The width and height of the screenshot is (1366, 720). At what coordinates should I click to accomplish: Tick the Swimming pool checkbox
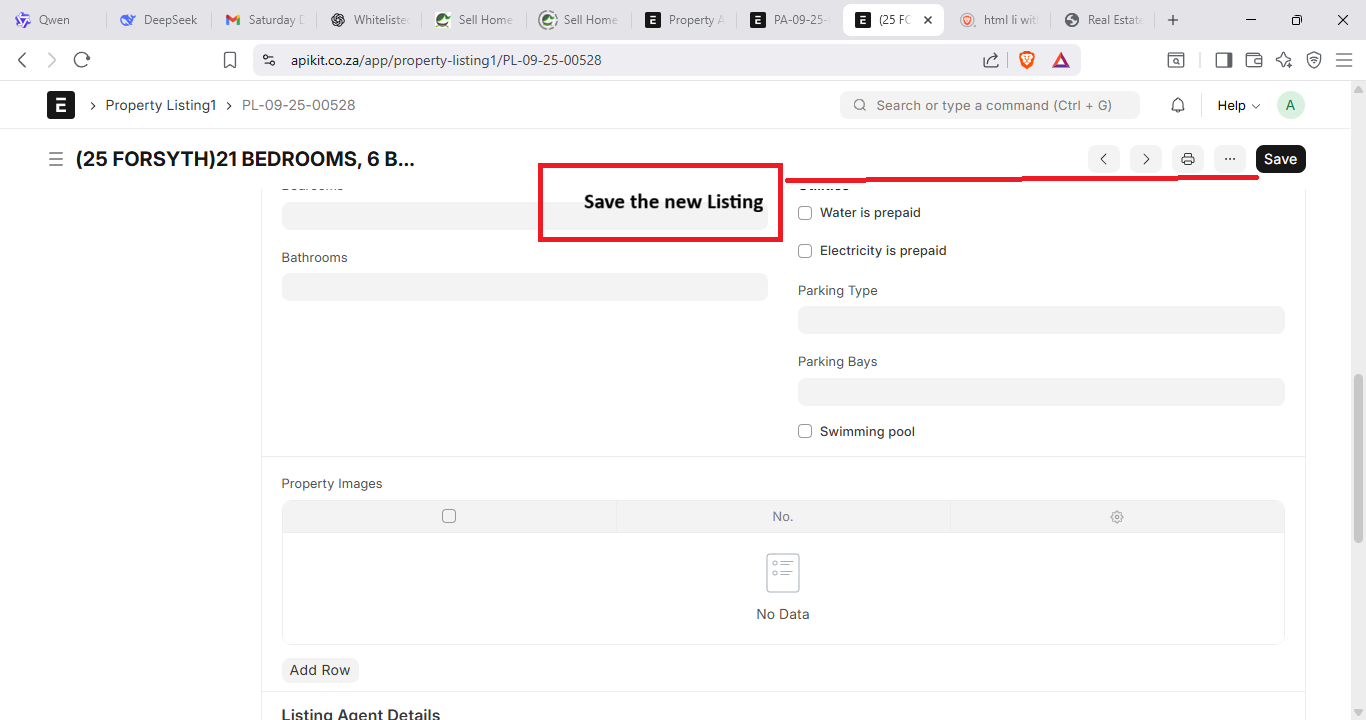805,432
